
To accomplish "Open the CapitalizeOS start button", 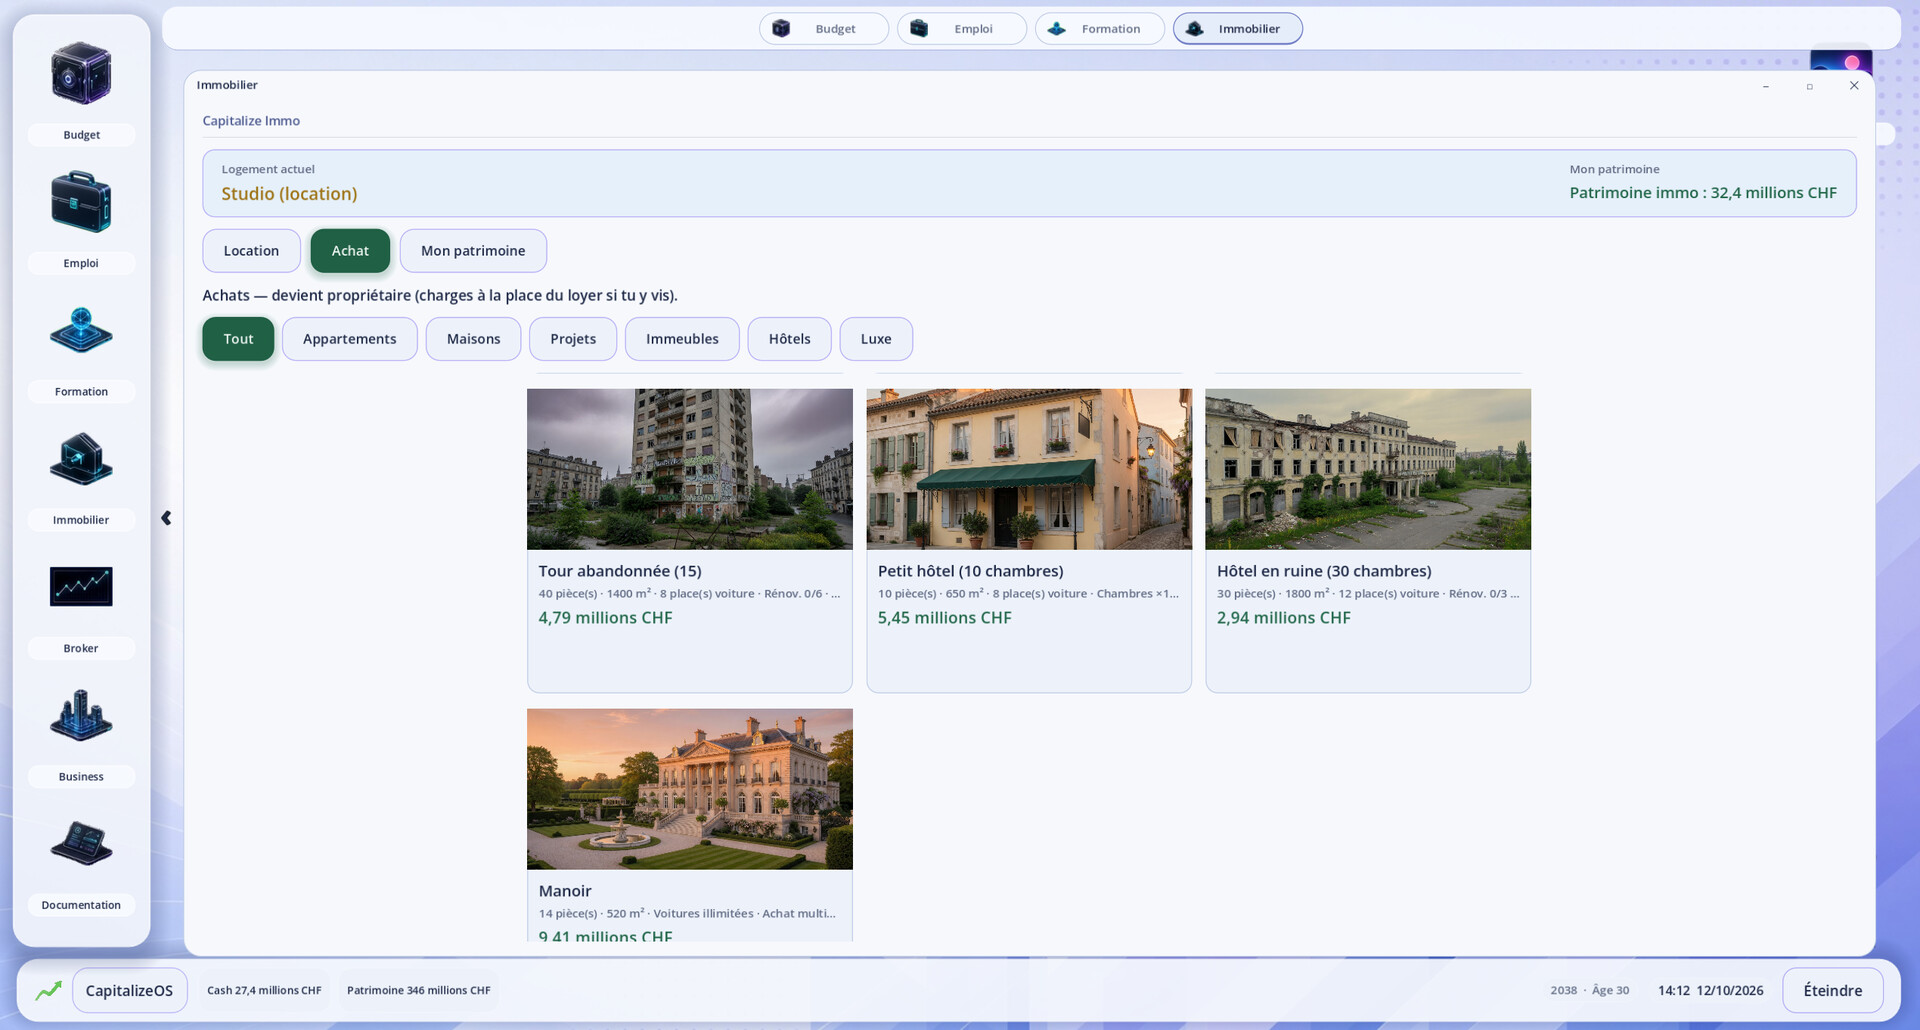I will [x=129, y=990].
